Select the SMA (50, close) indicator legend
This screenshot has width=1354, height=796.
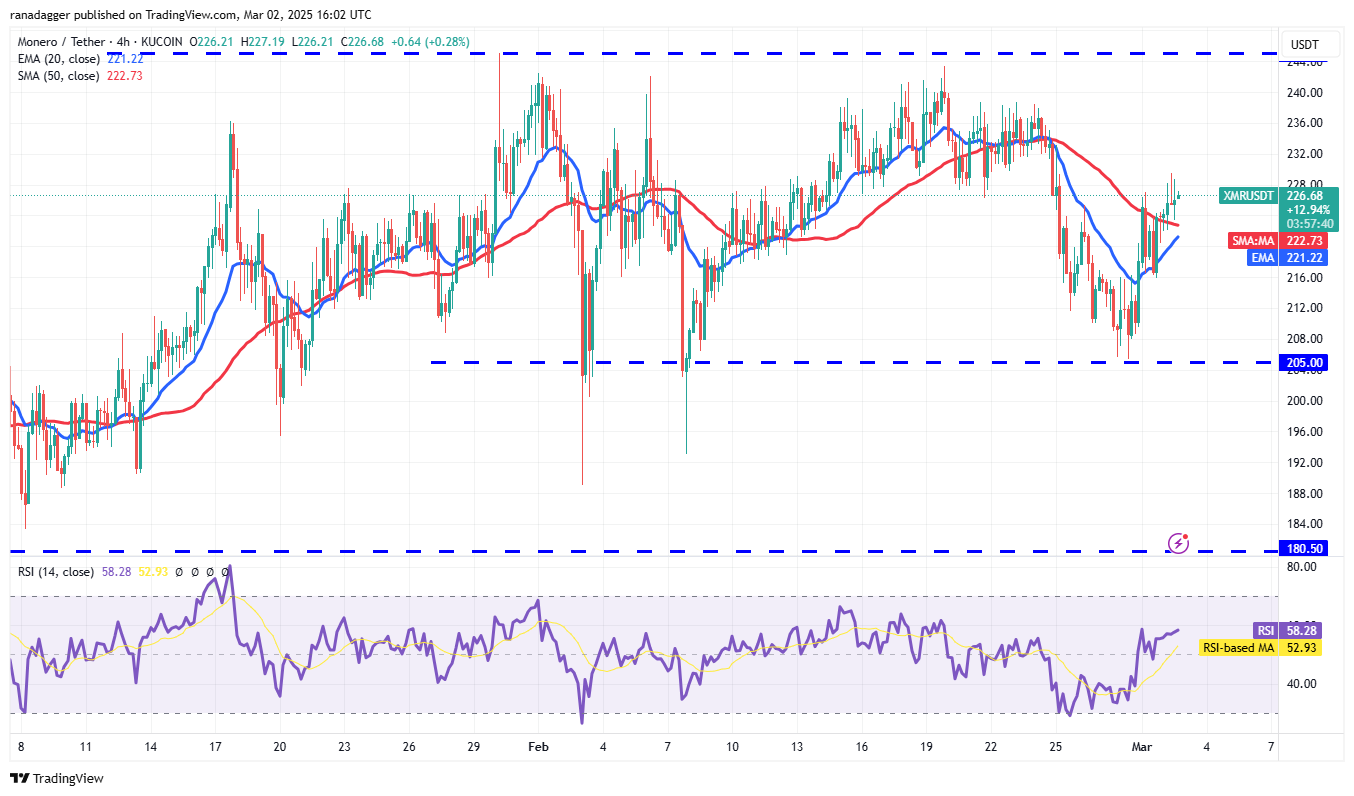(56, 75)
